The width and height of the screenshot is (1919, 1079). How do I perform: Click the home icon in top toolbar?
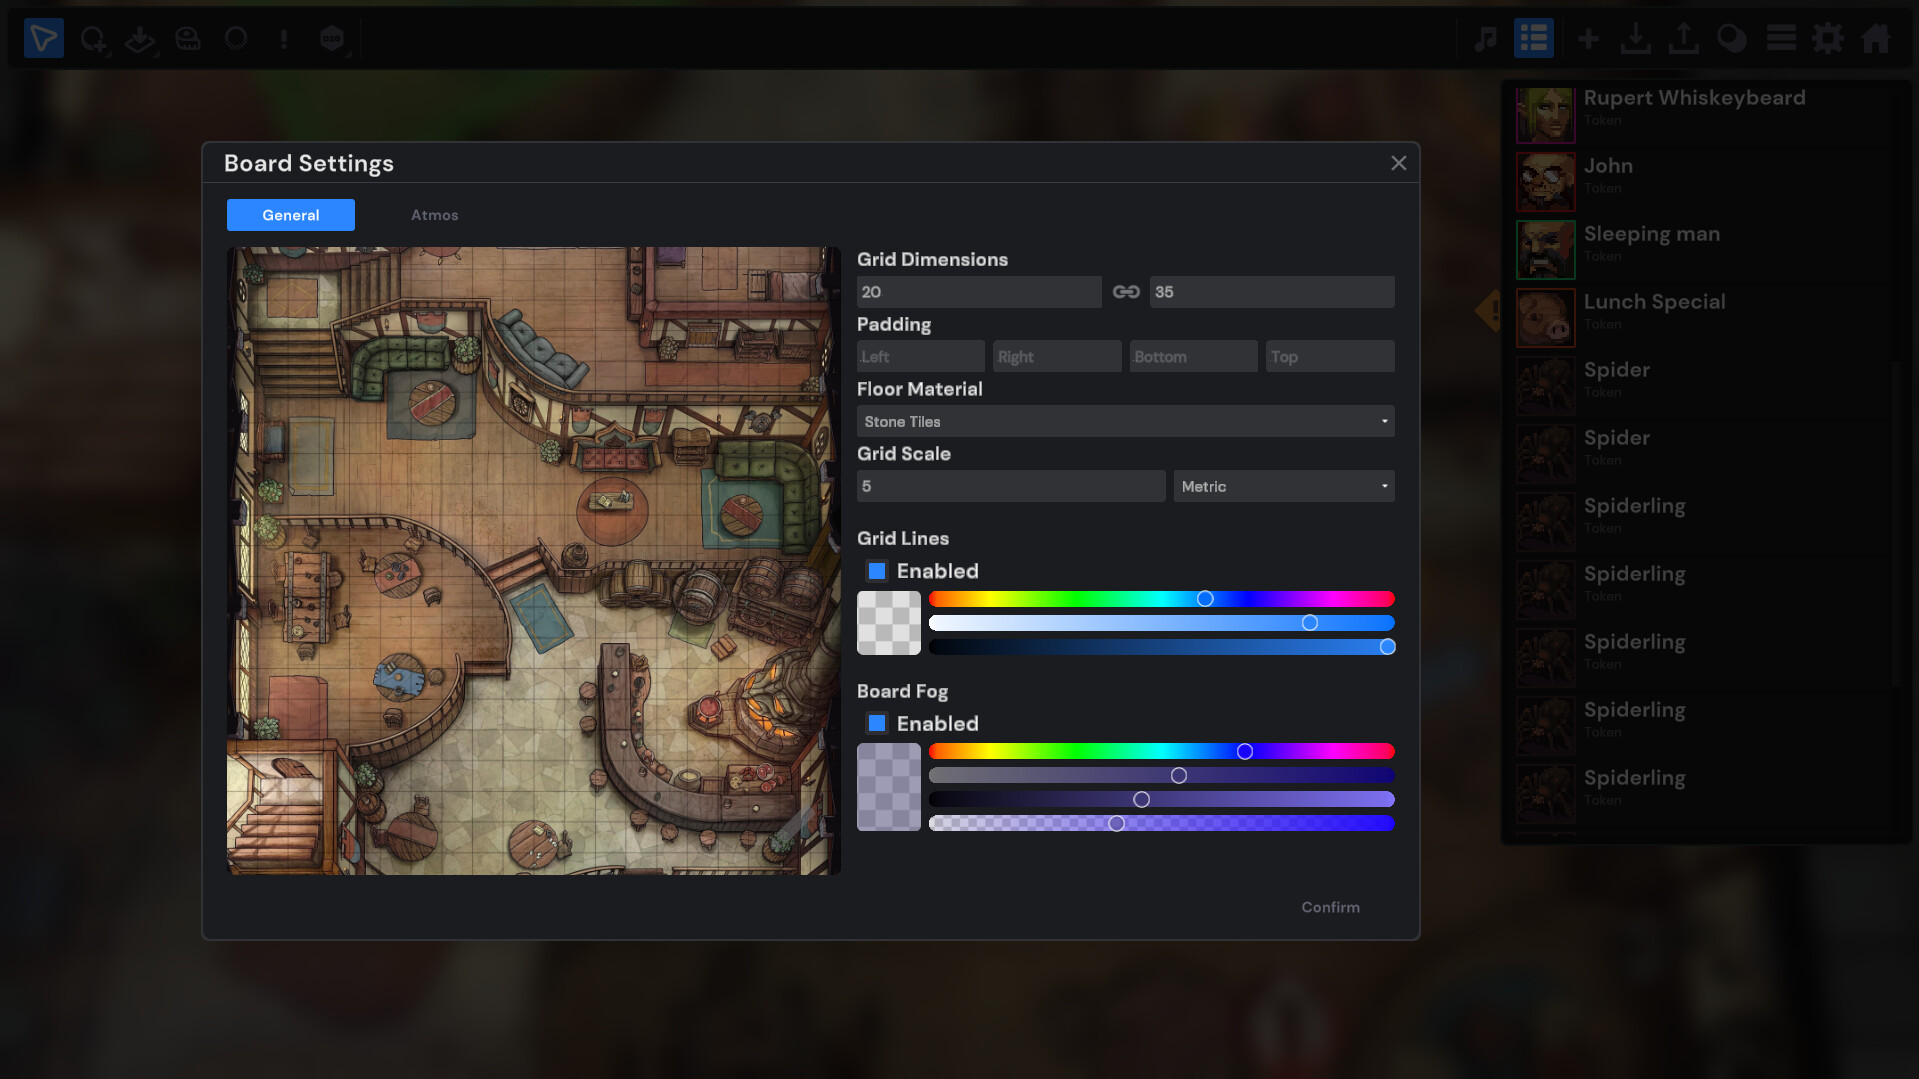(x=1876, y=38)
